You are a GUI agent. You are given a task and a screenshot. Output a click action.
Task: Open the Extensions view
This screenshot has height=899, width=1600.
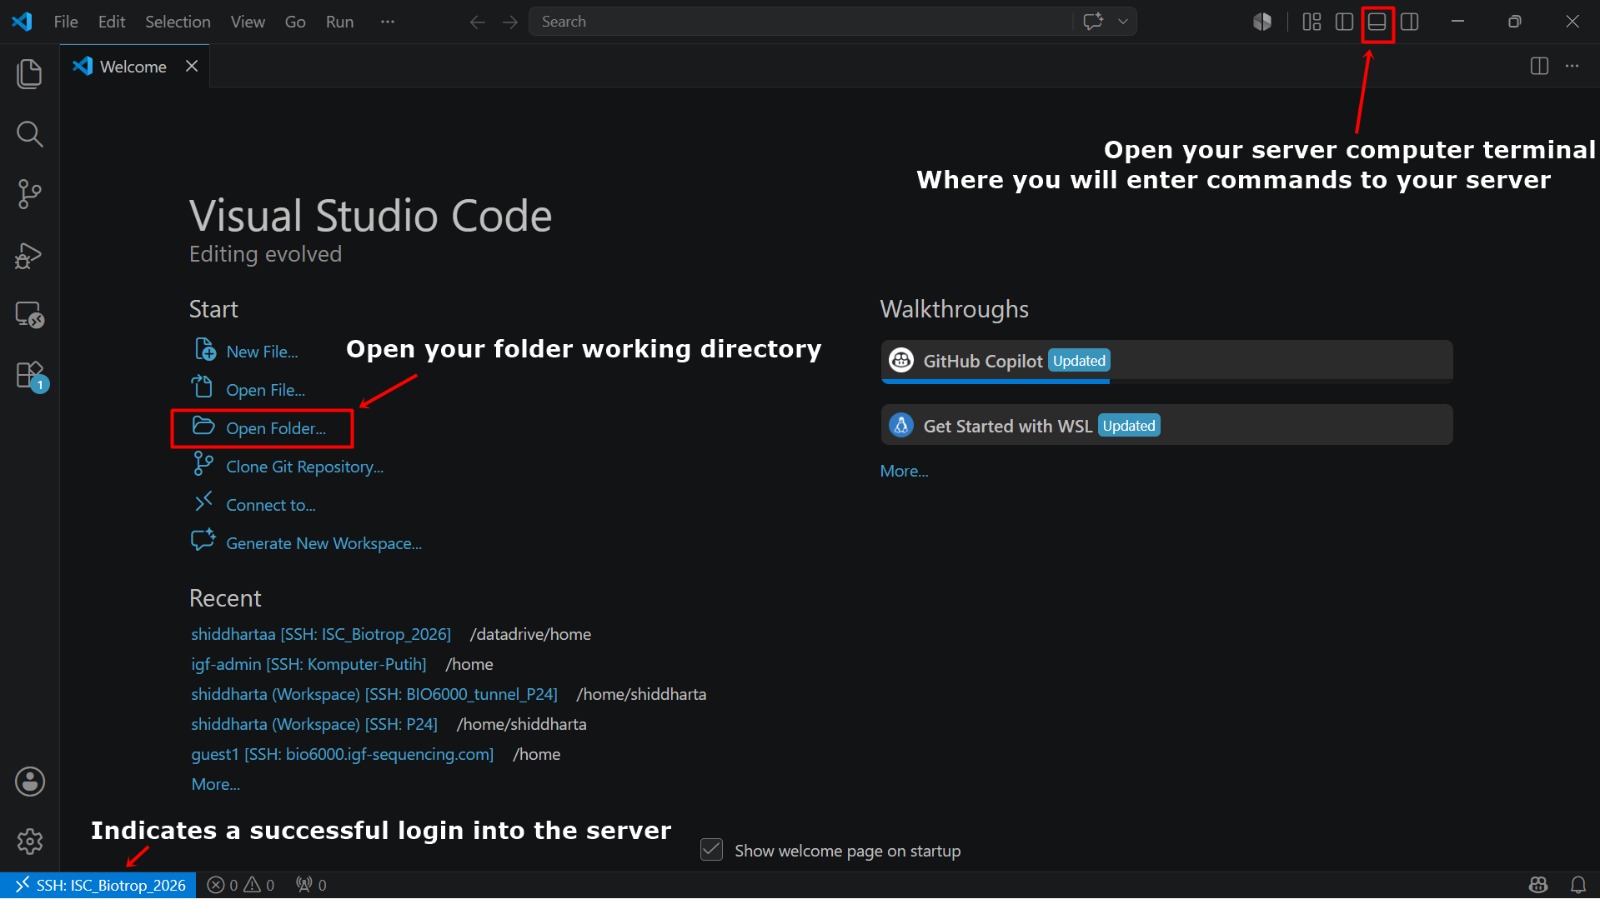pos(30,376)
